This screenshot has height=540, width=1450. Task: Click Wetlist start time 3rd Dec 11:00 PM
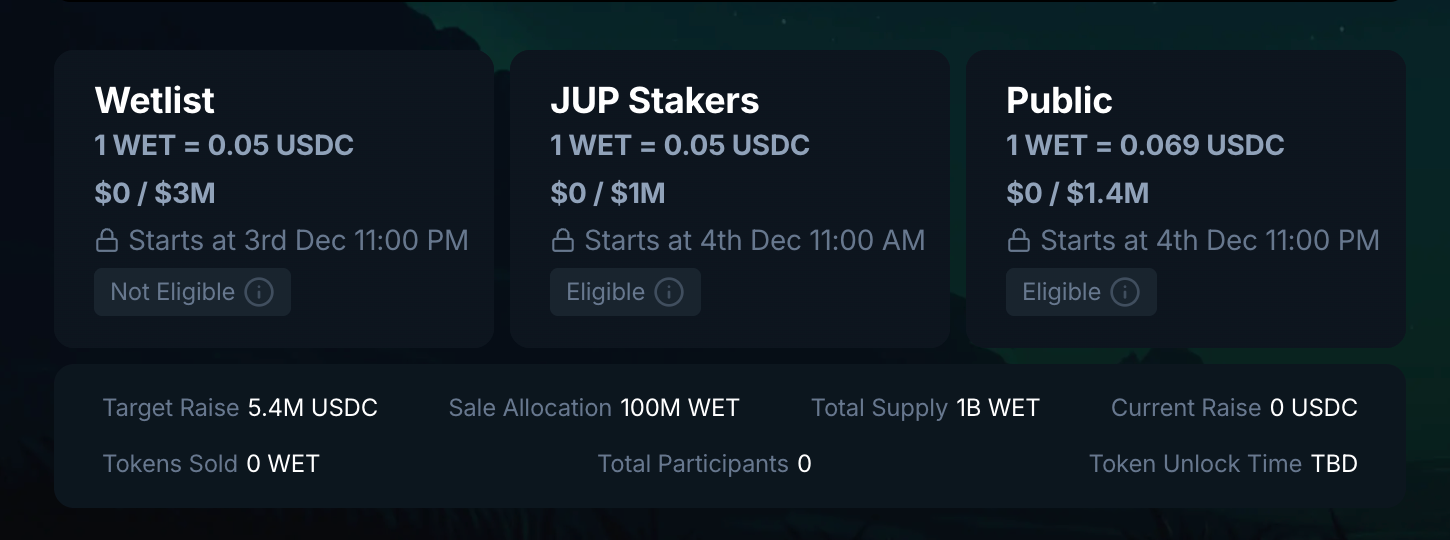coord(298,241)
